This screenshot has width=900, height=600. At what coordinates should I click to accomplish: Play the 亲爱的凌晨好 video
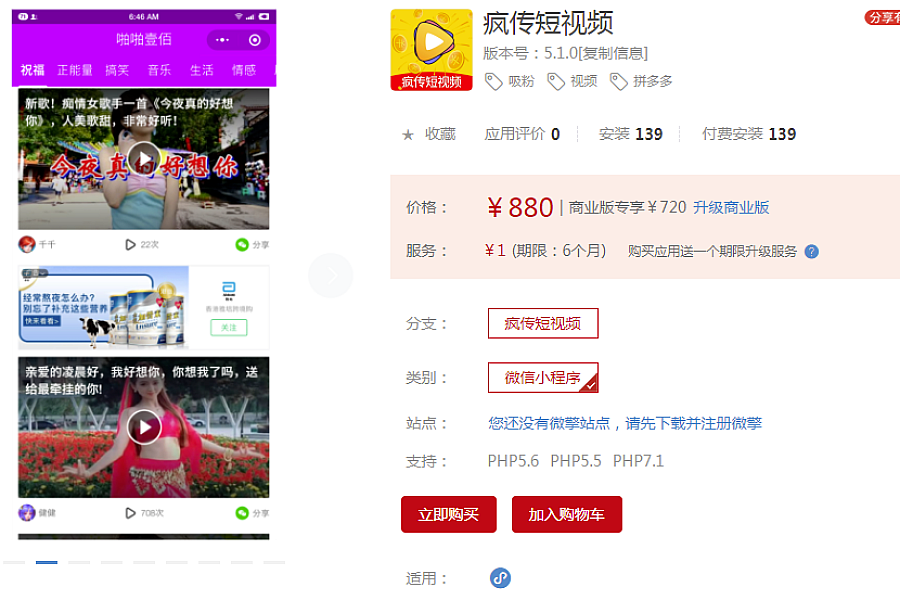(143, 427)
